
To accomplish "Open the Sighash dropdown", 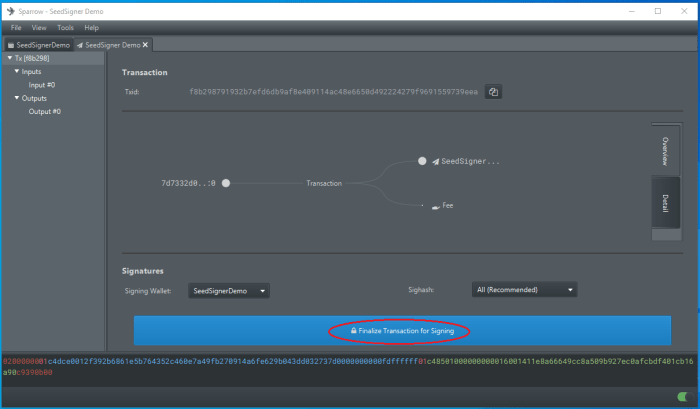I will (x=524, y=290).
